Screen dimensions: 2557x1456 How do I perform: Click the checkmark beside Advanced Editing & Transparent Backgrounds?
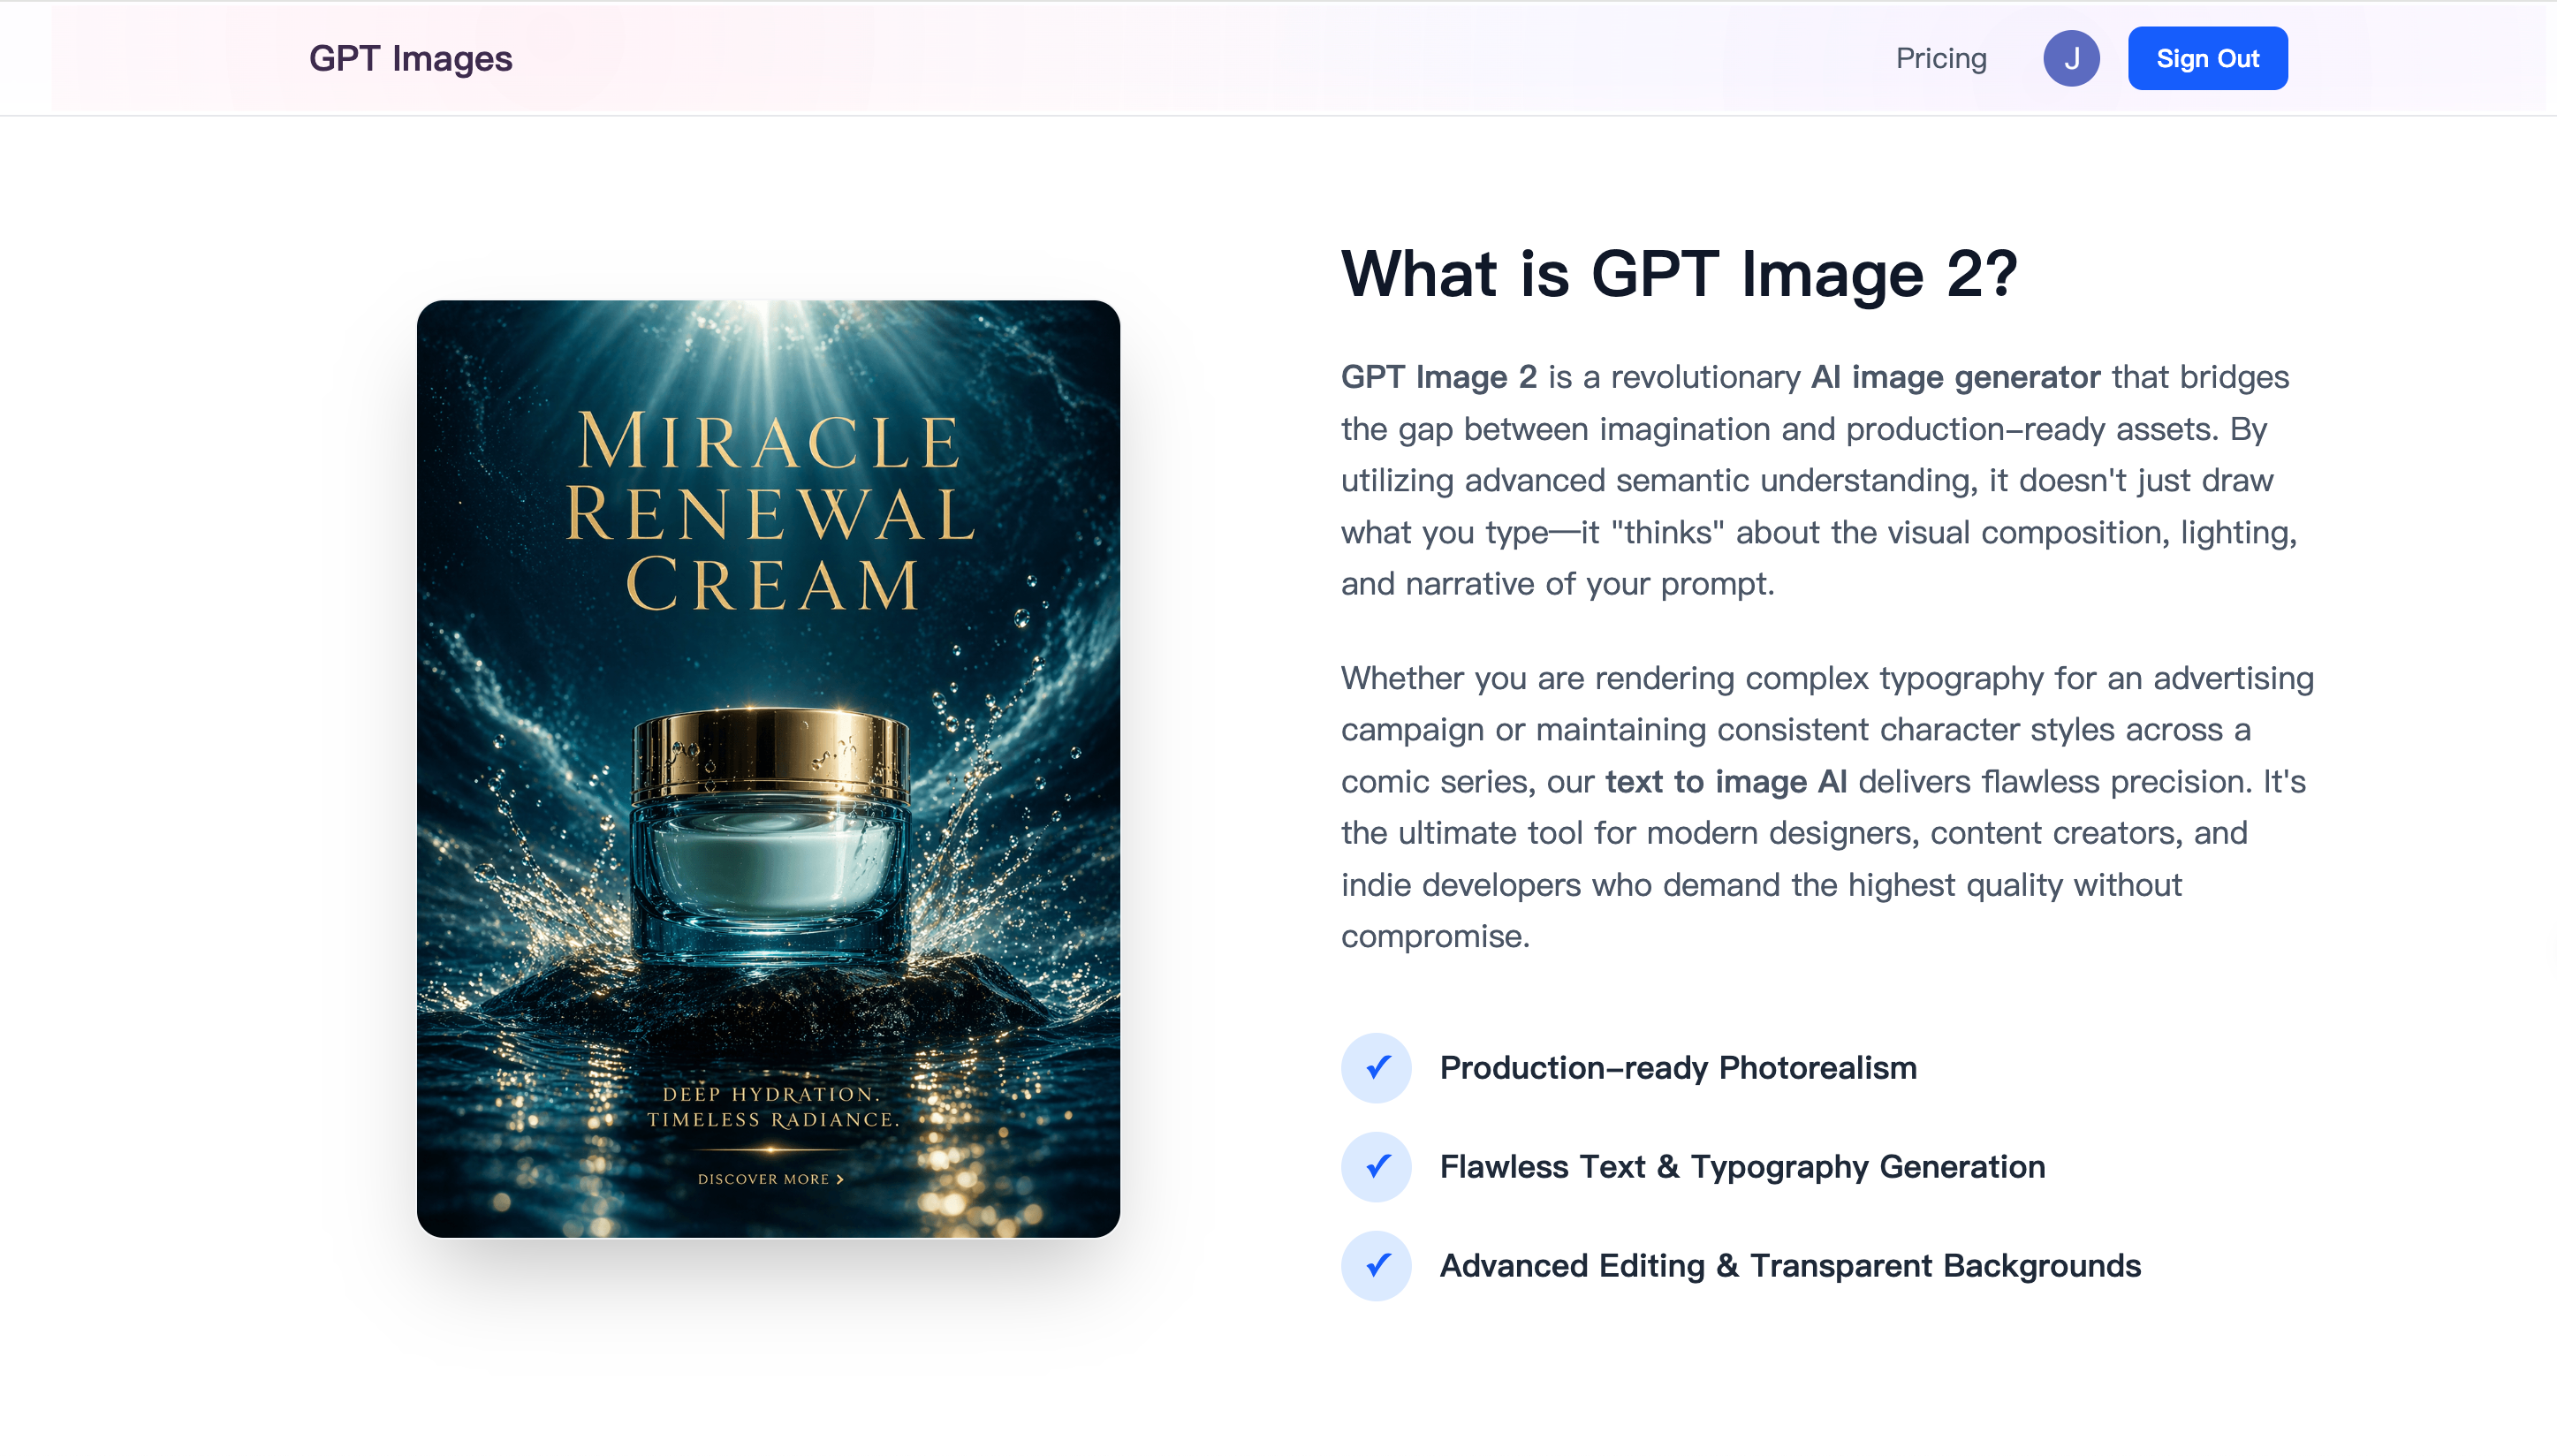(1376, 1265)
